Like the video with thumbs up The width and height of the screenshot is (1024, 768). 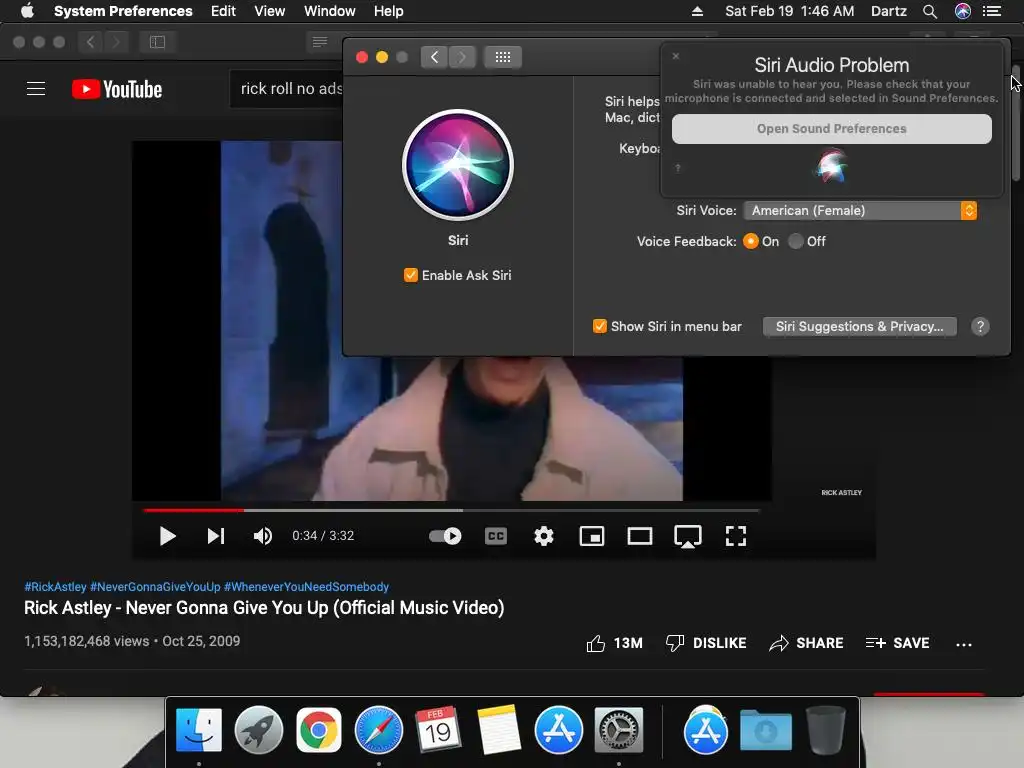[x=614, y=643]
